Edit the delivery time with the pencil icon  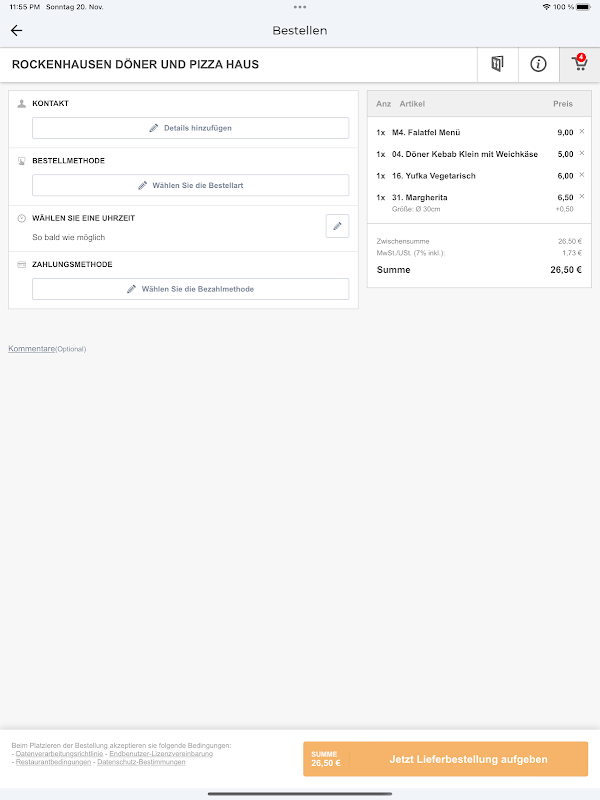point(337,226)
